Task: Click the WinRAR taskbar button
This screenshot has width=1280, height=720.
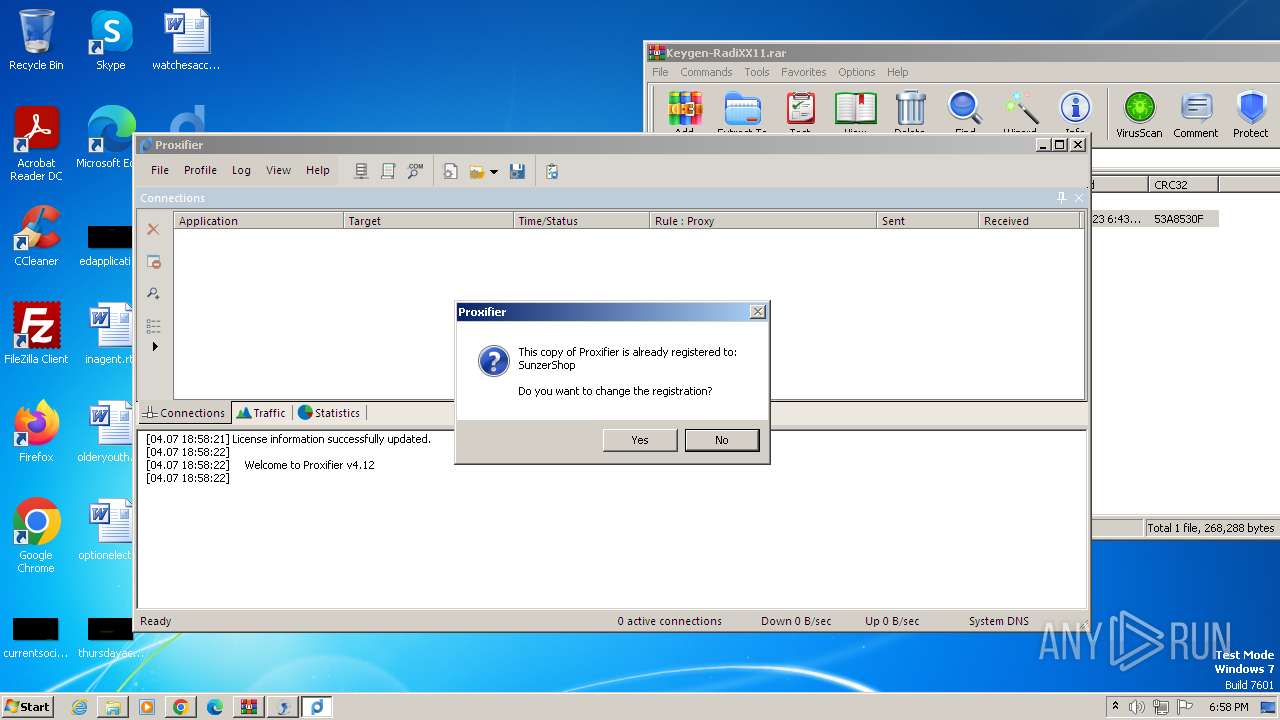Action: tap(249, 707)
